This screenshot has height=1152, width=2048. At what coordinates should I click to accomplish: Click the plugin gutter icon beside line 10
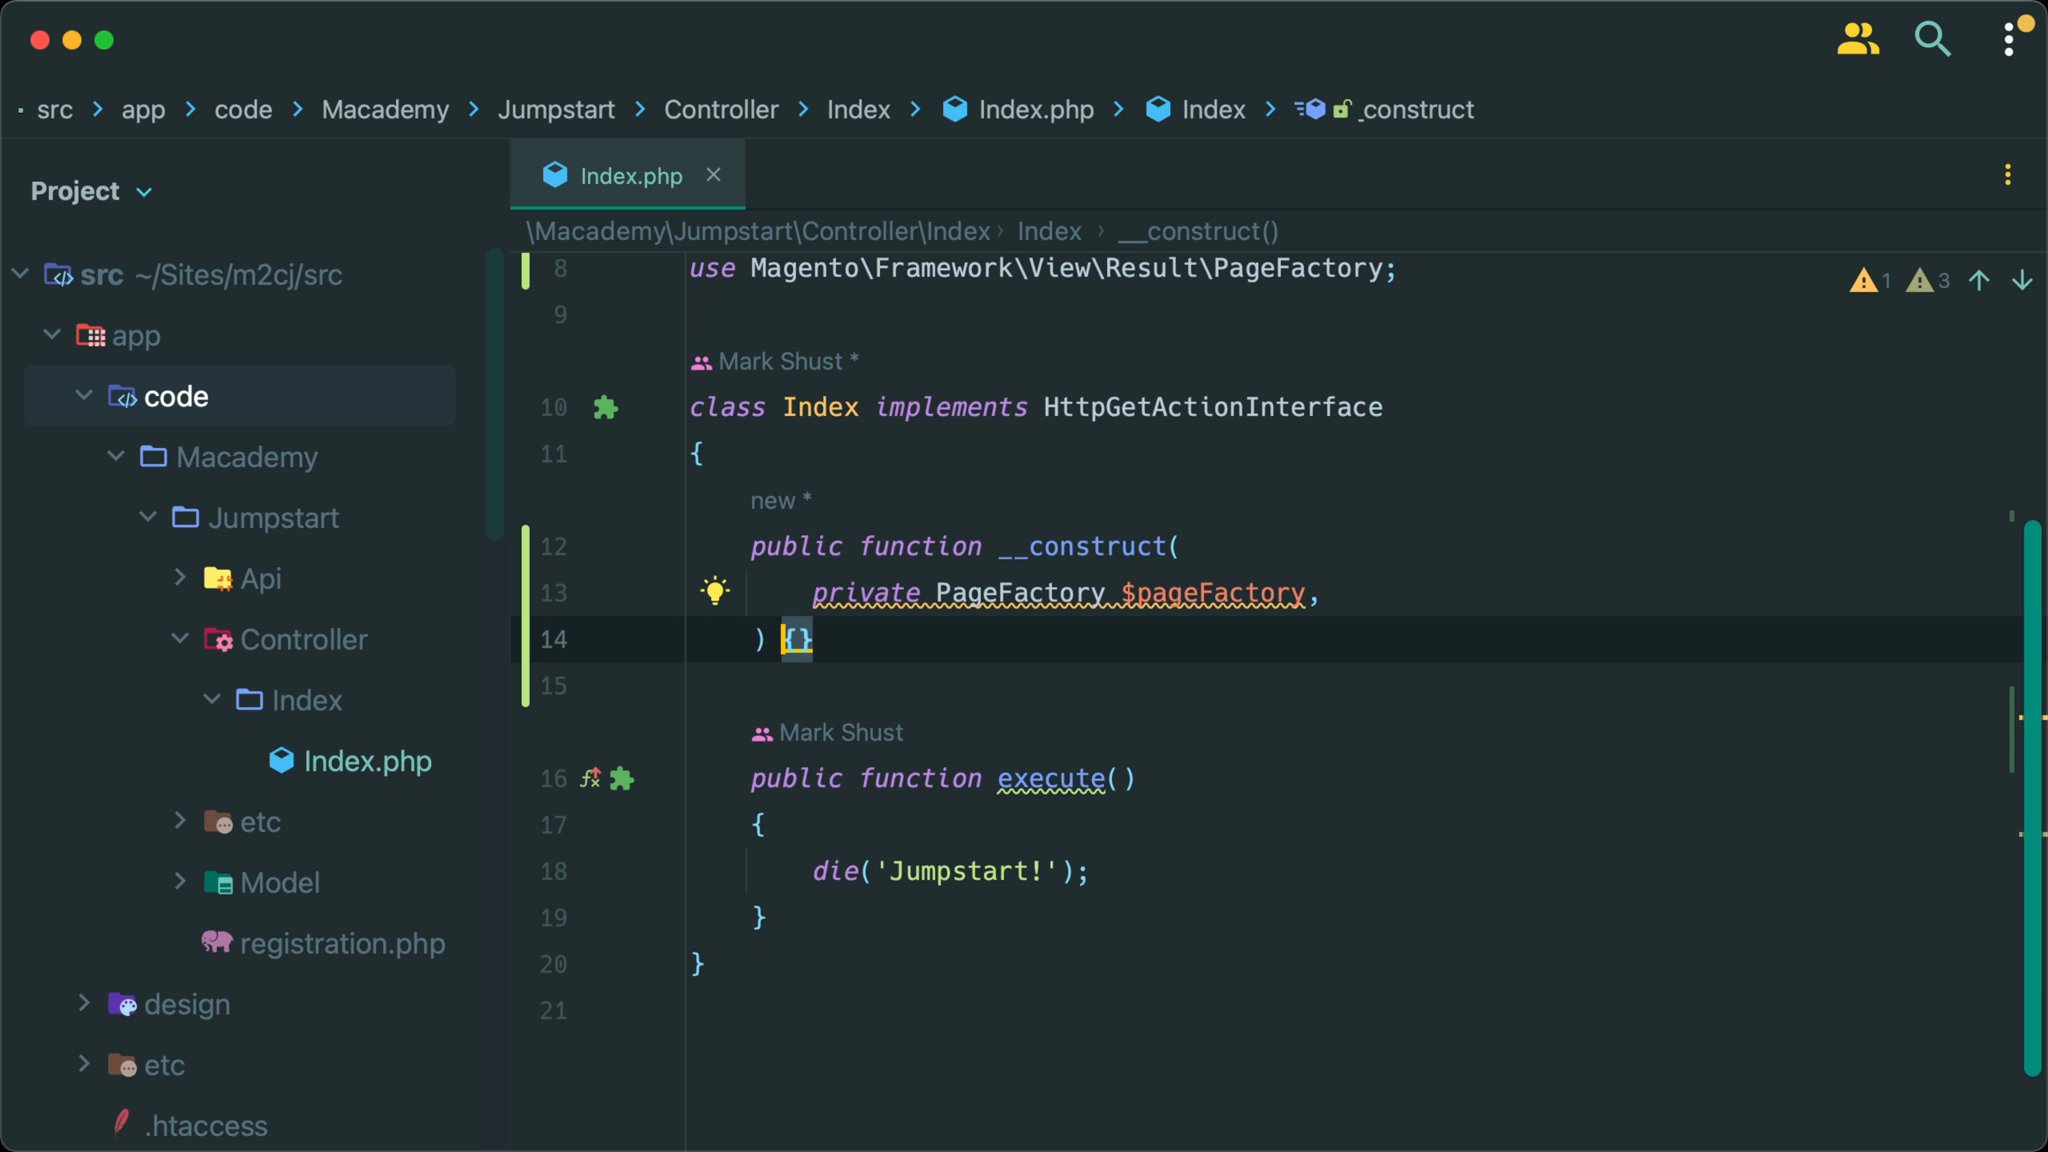point(606,407)
